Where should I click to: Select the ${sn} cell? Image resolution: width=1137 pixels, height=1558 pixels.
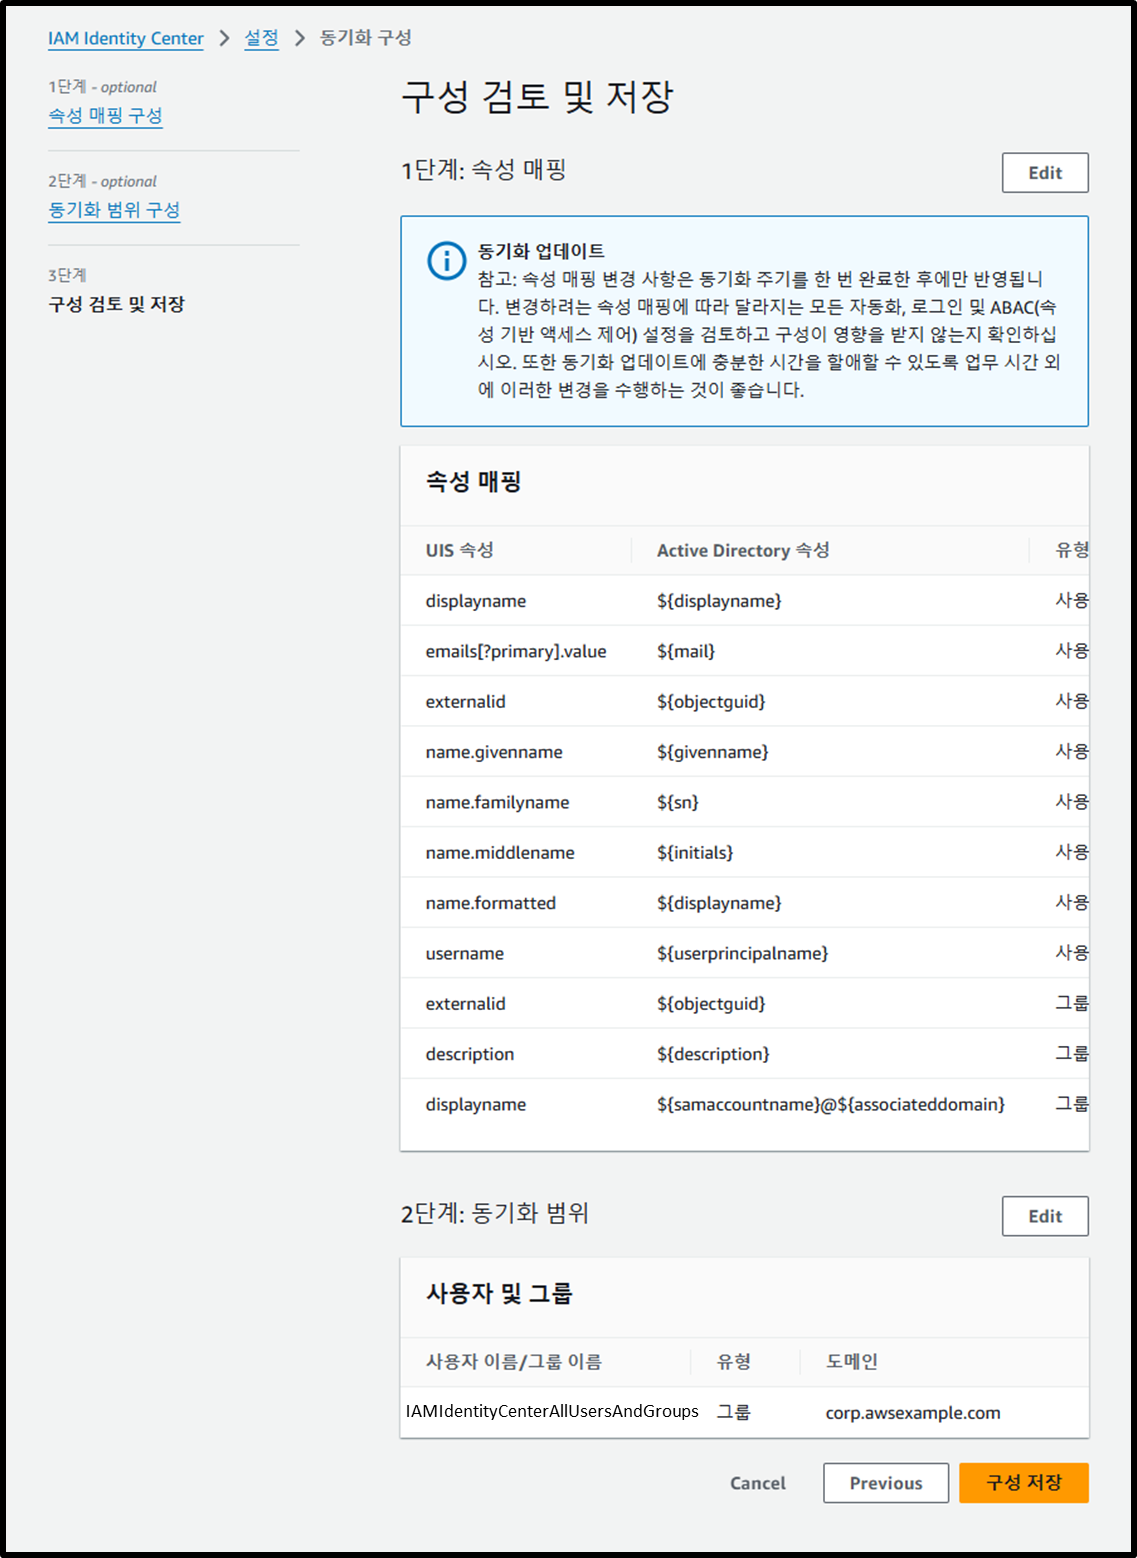pyautogui.click(x=678, y=802)
